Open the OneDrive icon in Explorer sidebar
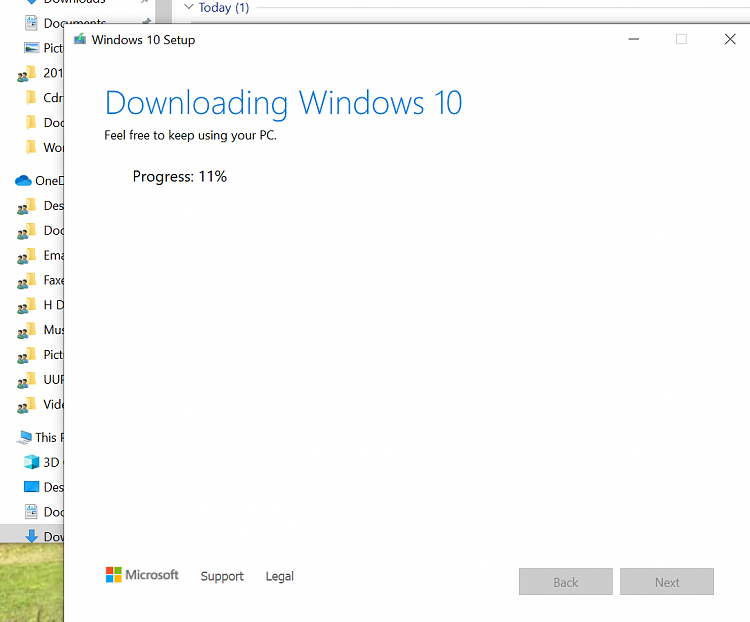The image size is (750, 622). point(23,181)
